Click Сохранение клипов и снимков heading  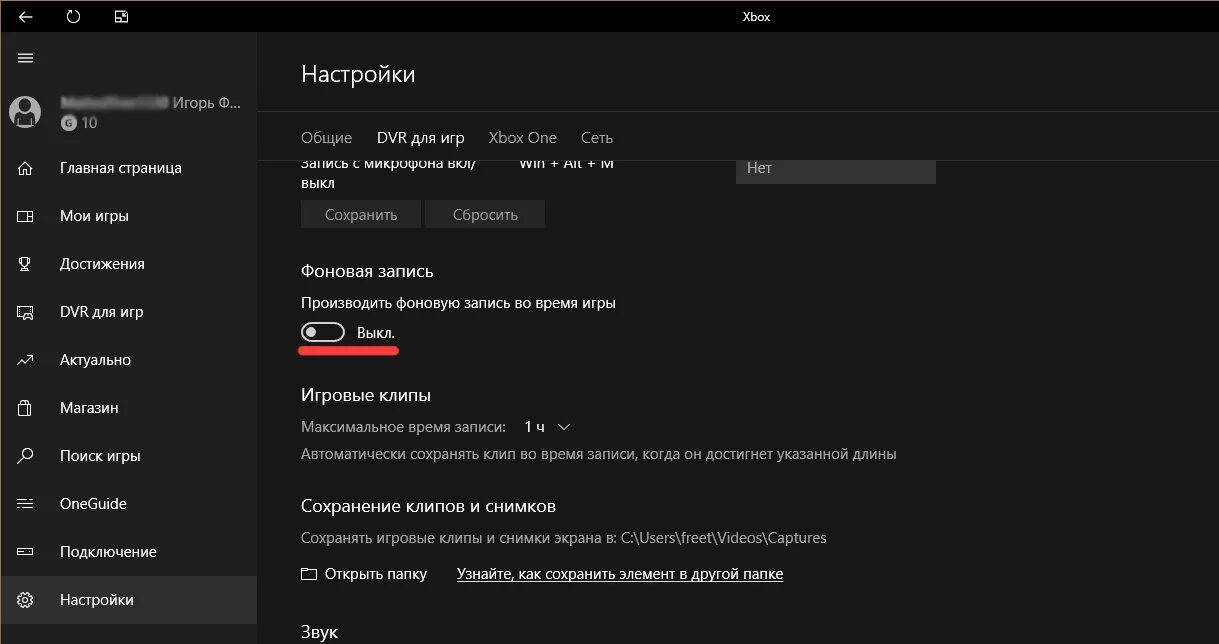[x=428, y=506]
